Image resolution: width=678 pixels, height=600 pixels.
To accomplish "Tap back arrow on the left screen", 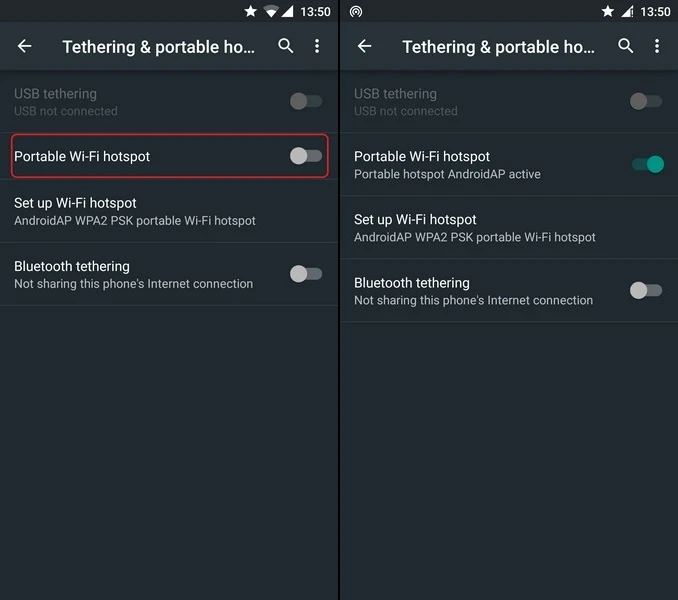I will (25, 46).
